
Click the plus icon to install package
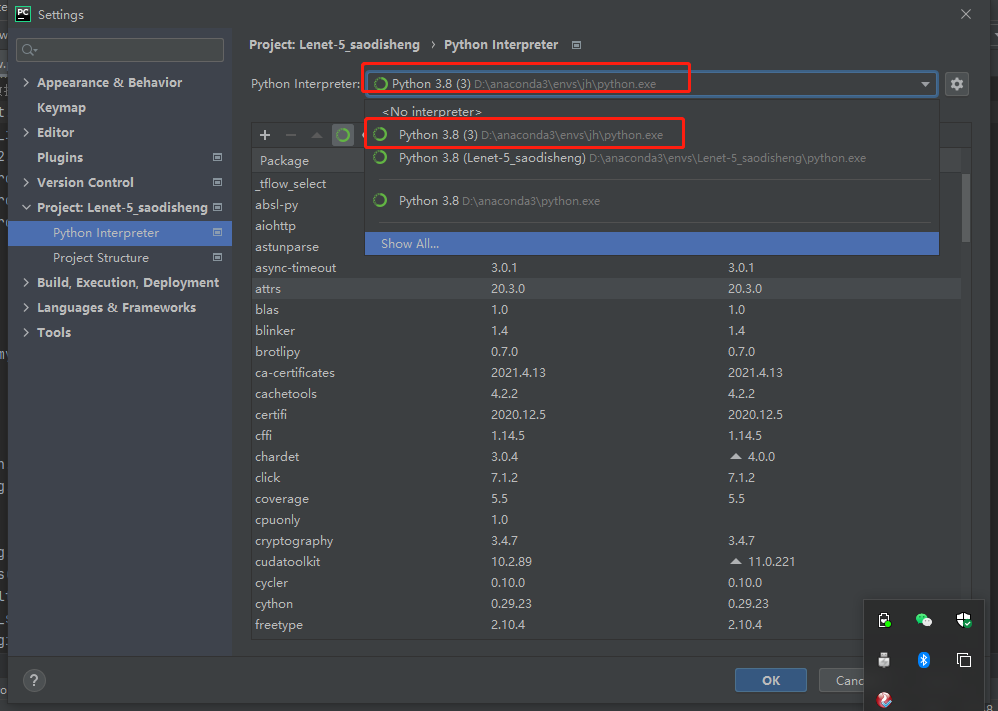(x=265, y=135)
